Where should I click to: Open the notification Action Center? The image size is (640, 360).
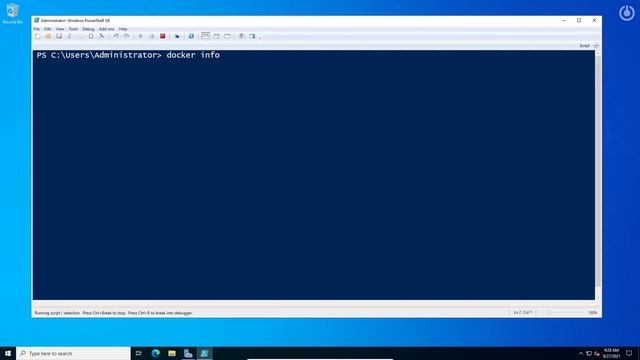click(x=629, y=353)
